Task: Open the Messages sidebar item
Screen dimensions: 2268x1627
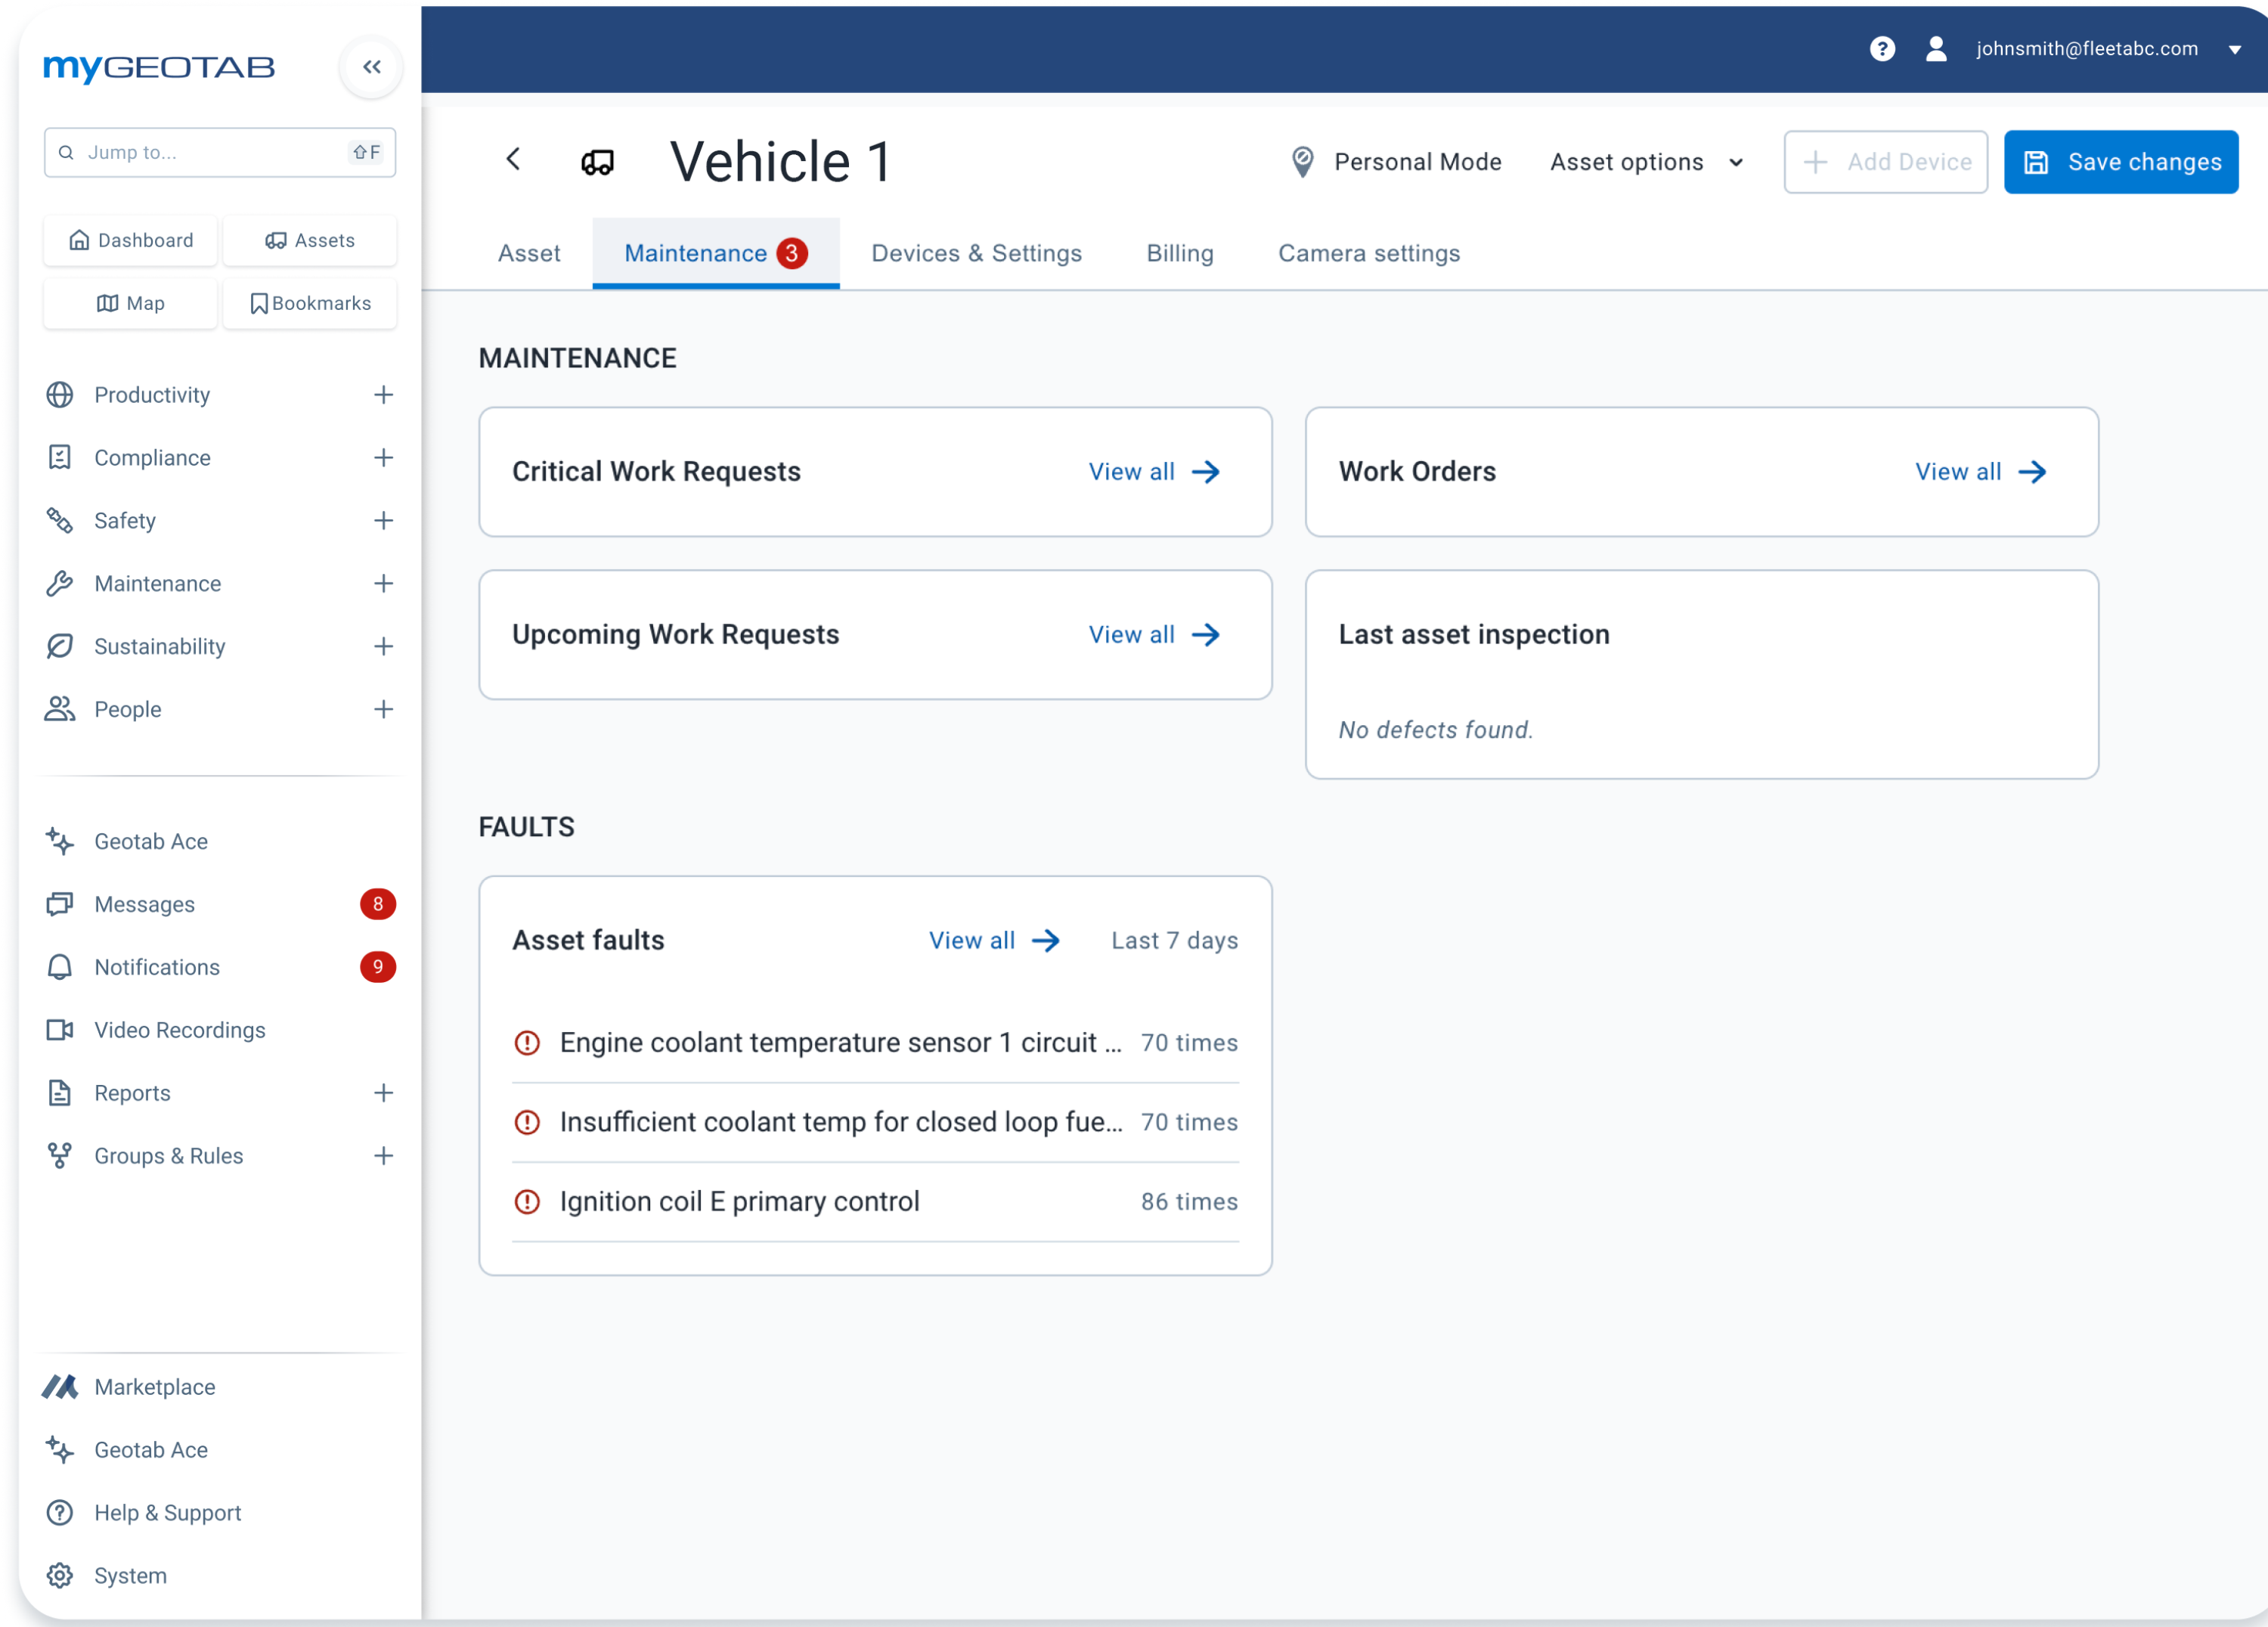Action: click(144, 904)
